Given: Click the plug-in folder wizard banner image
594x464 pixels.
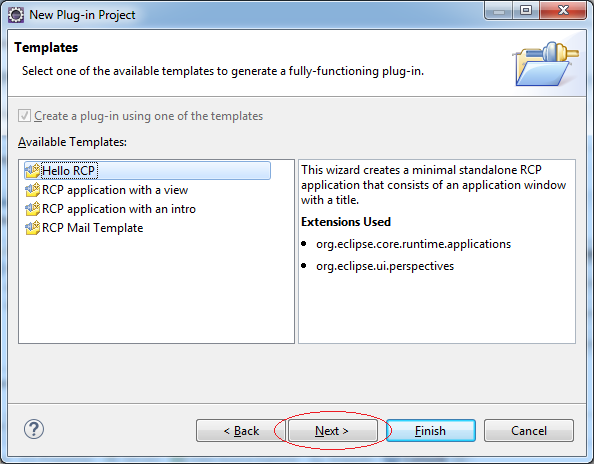Looking at the screenshot, I should pos(546,64).
